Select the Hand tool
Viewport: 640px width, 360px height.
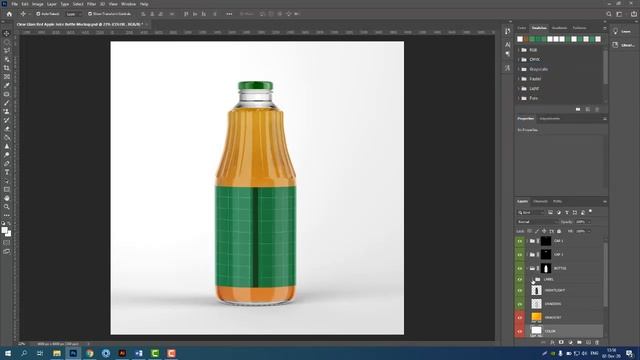point(7,198)
